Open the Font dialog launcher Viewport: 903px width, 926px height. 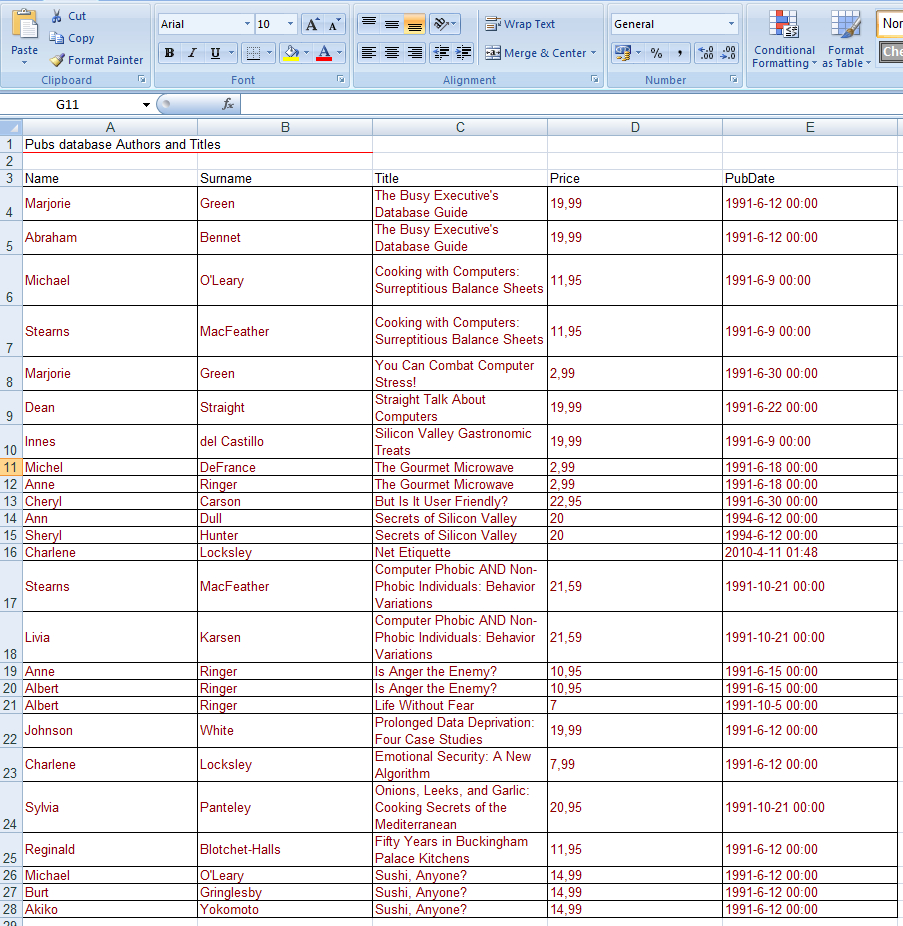point(340,79)
